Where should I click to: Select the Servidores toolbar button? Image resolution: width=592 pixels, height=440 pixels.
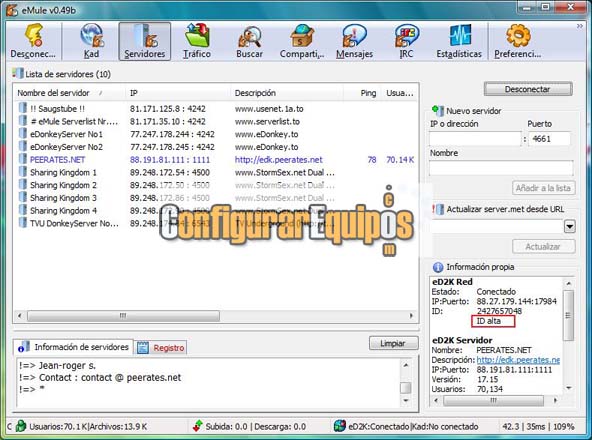click(145, 41)
